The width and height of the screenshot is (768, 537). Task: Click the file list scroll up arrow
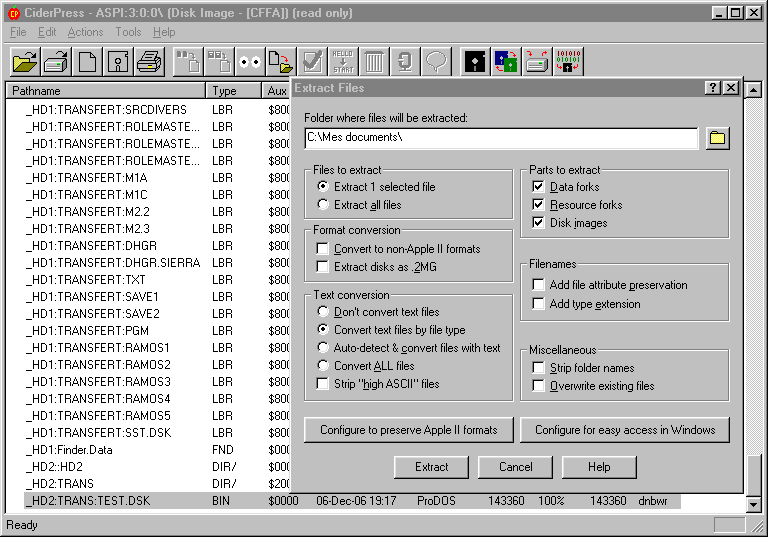point(753,90)
